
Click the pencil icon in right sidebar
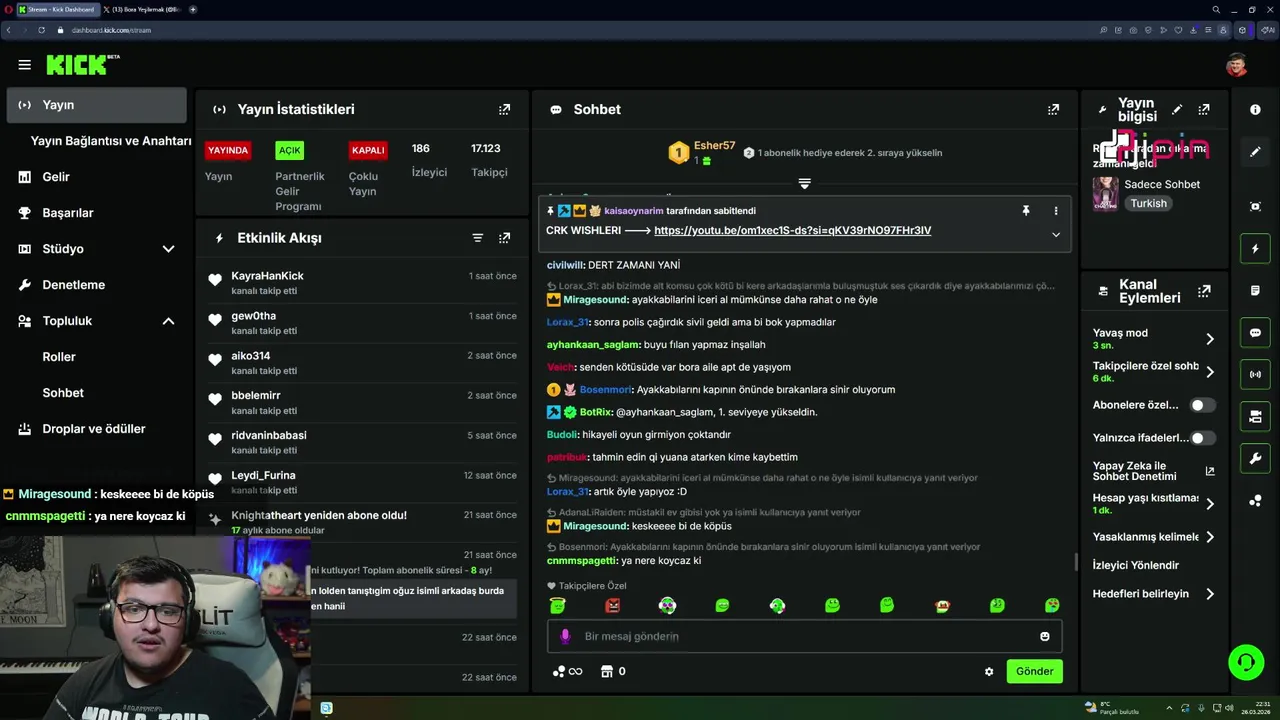click(x=1255, y=152)
